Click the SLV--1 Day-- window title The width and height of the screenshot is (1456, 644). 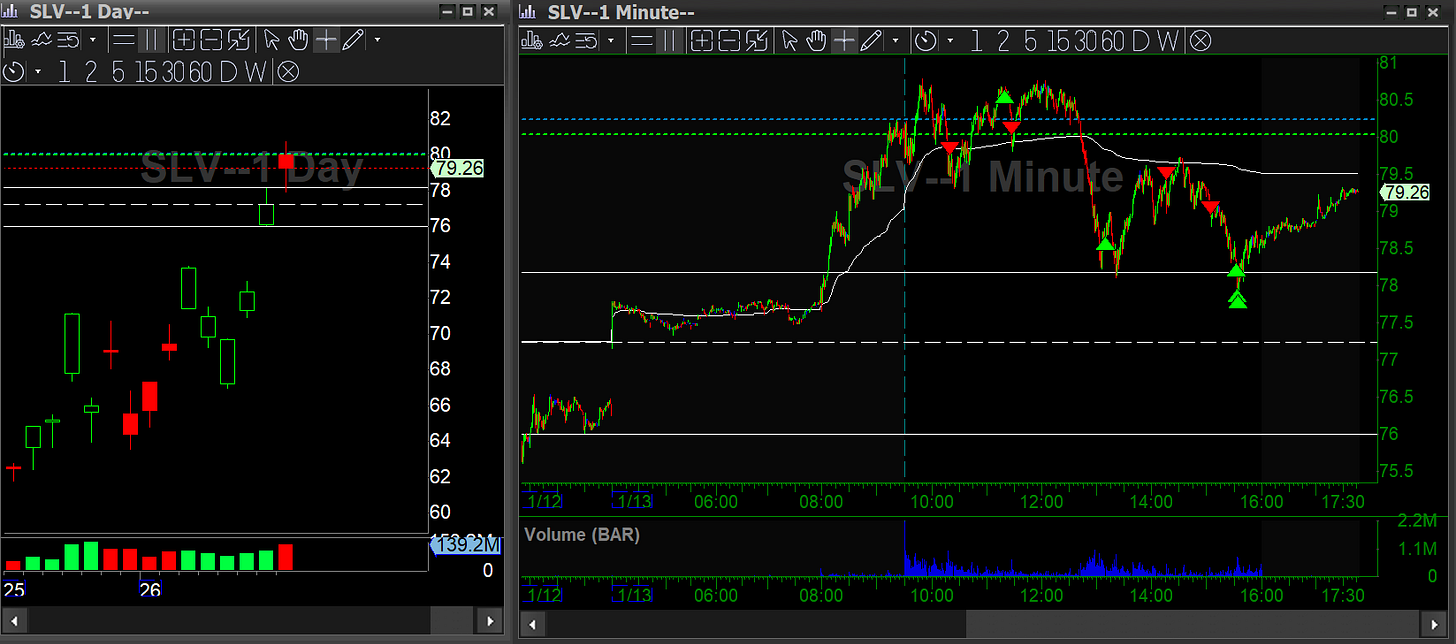click(90, 12)
